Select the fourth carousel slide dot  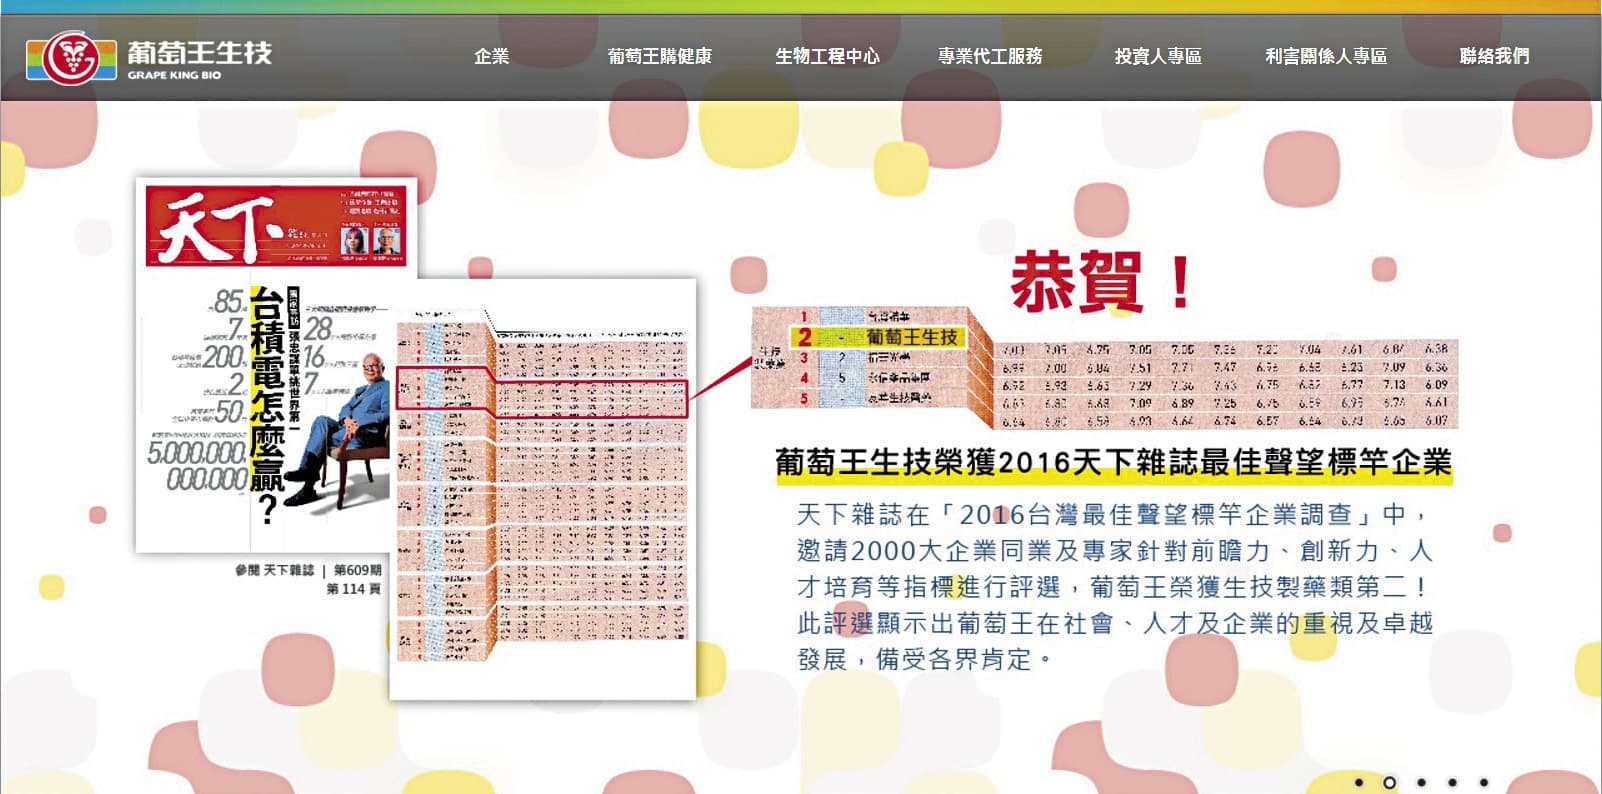tap(1452, 782)
